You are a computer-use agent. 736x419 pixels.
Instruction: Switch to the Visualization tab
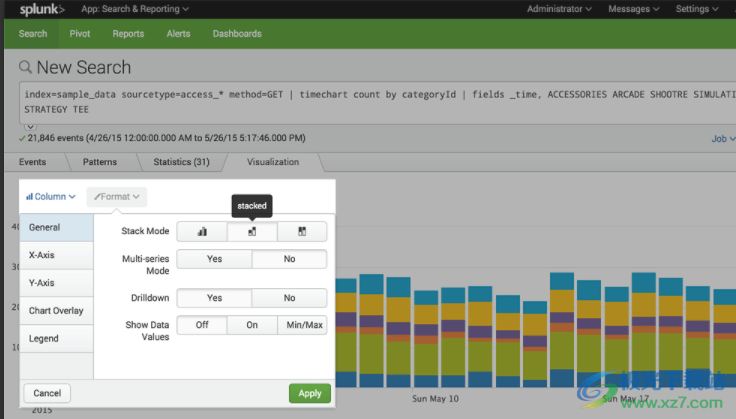click(x=273, y=162)
